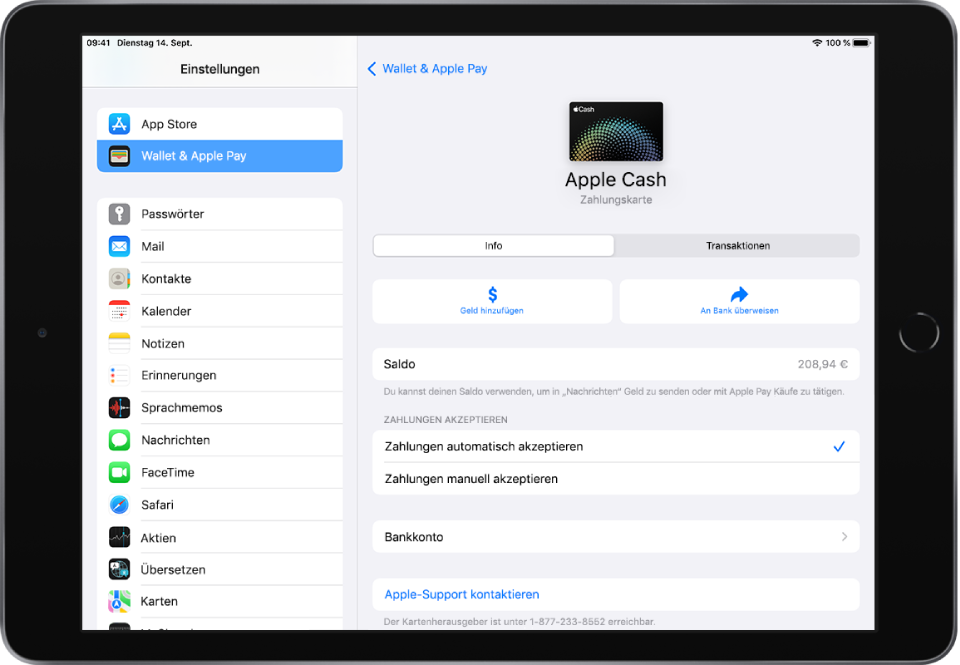Tap the Einstellungen title
This screenshot has height=665, width=960.
220,69
